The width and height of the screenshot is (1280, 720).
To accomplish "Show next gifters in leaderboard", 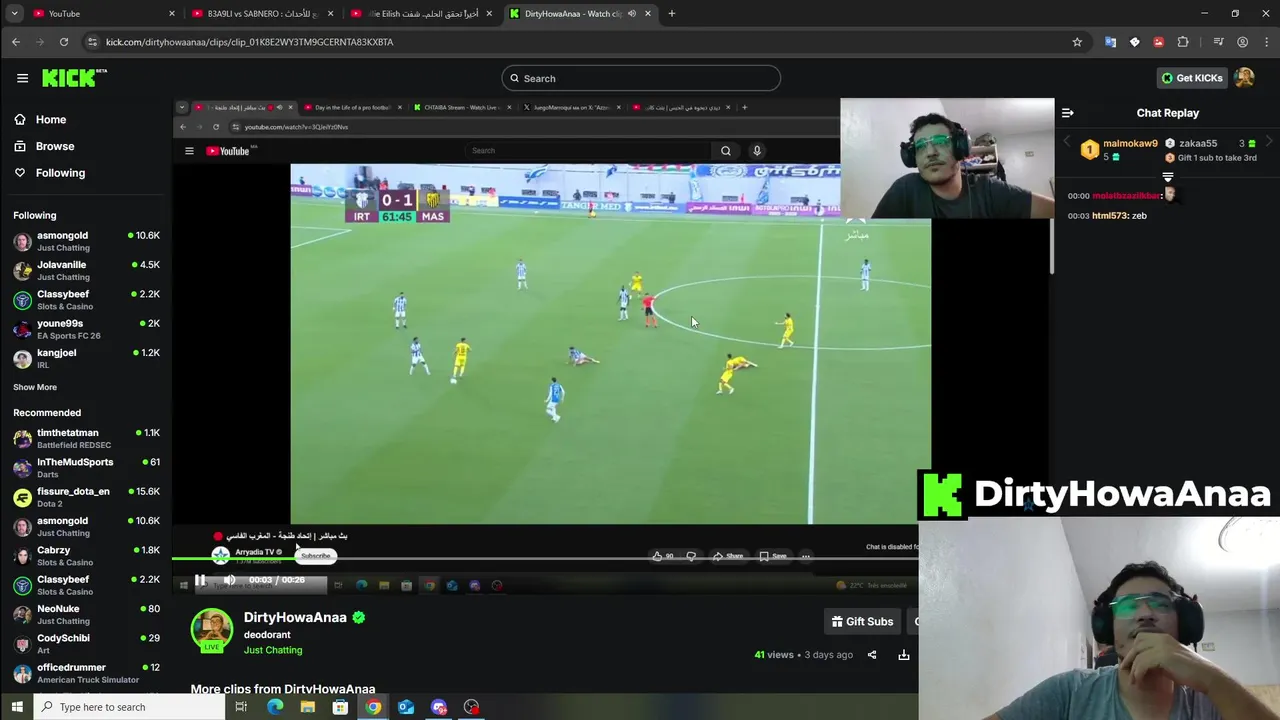I will click(1270, 143).
